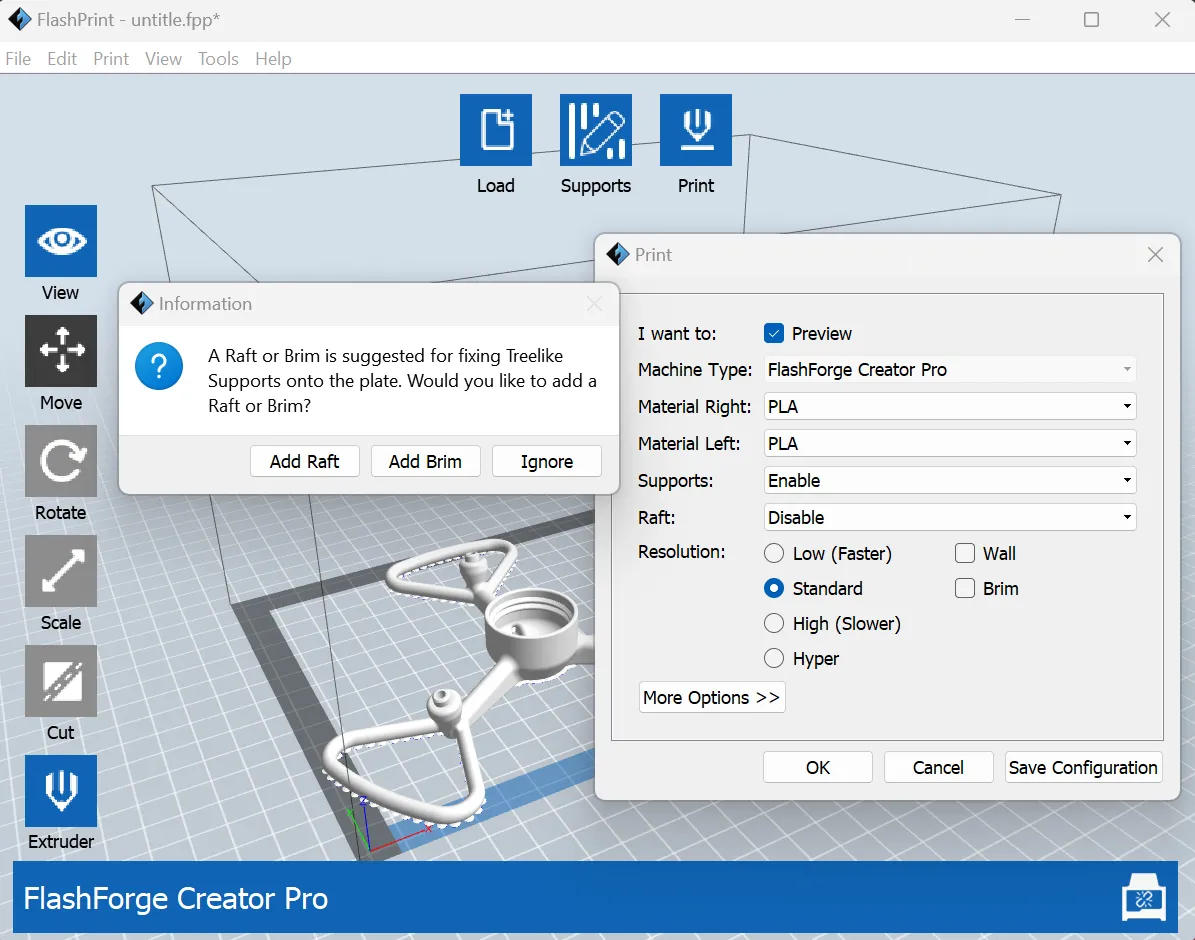The height and width of the screenshot is (940, 1195).
Task: Click the question mark information icon
Action: click(159, 367)
